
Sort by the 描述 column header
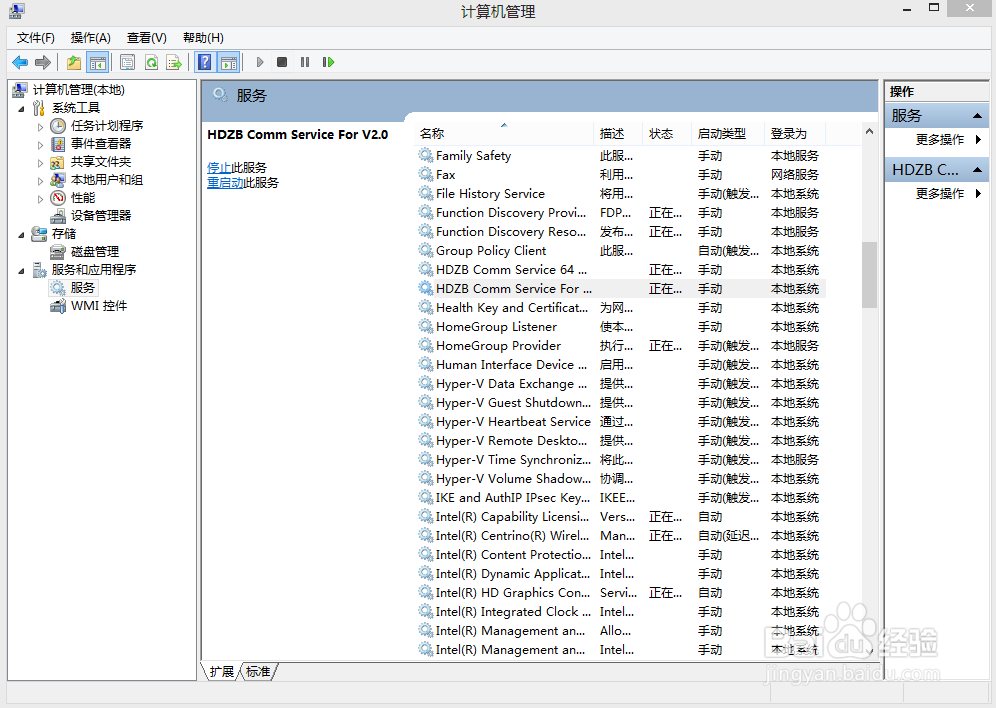(x=619, y=133)
